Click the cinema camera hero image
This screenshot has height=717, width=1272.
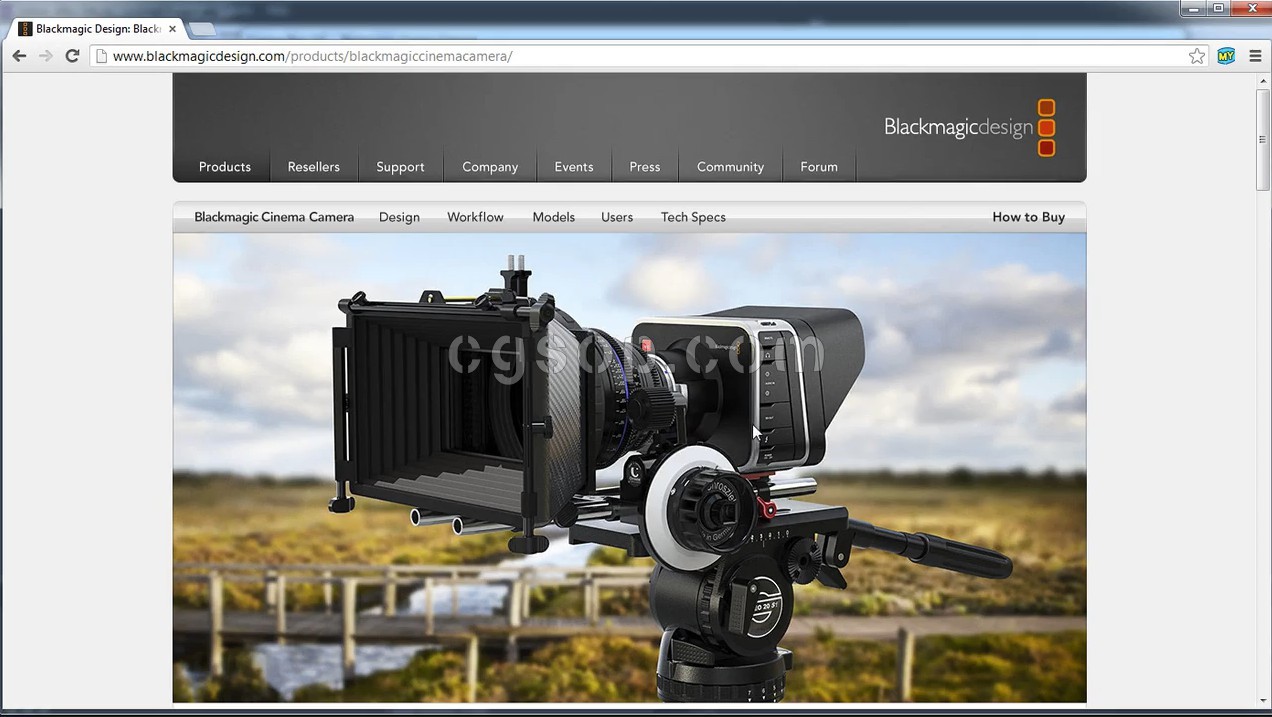pos(629,468)
